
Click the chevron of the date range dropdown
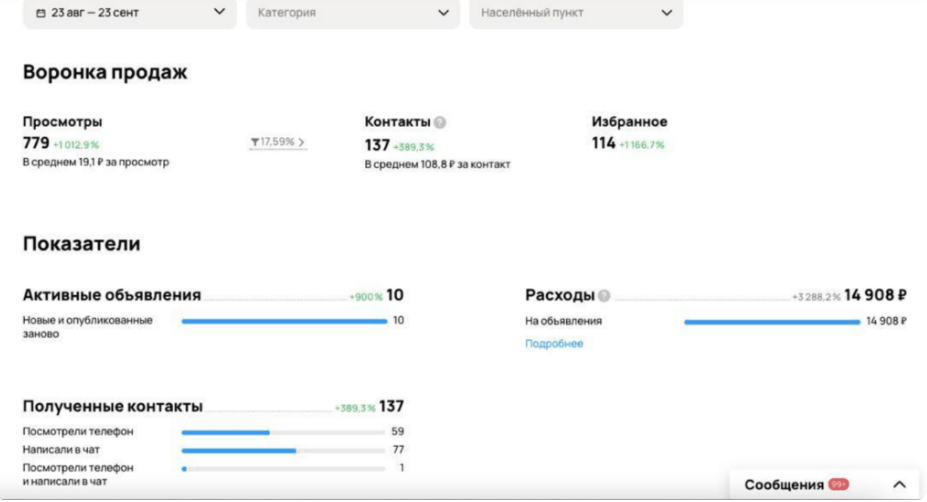point(219,12)
